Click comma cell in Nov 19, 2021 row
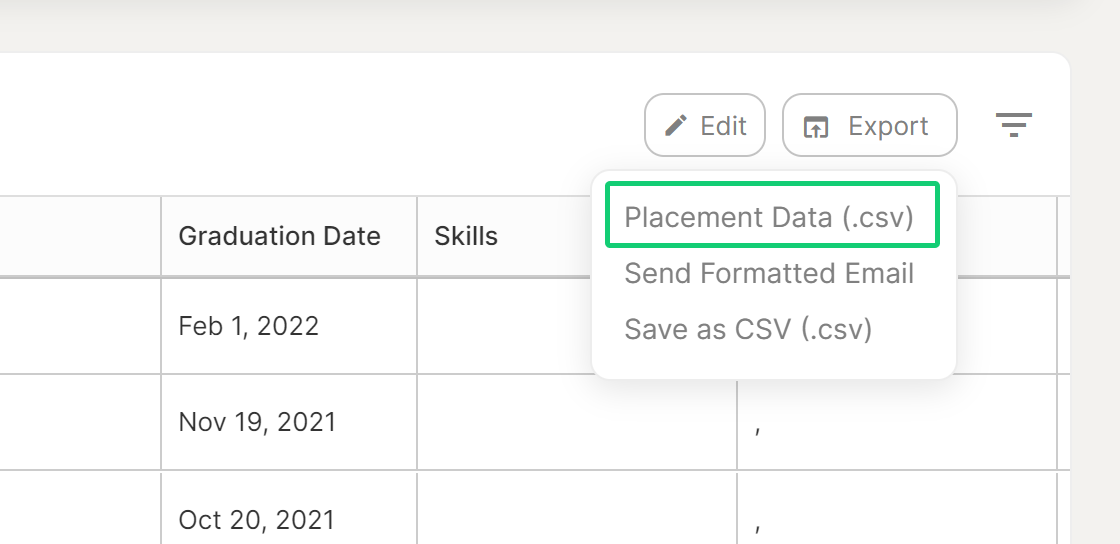This screenshot has height=544, width=1120. [x=897, y=421]
